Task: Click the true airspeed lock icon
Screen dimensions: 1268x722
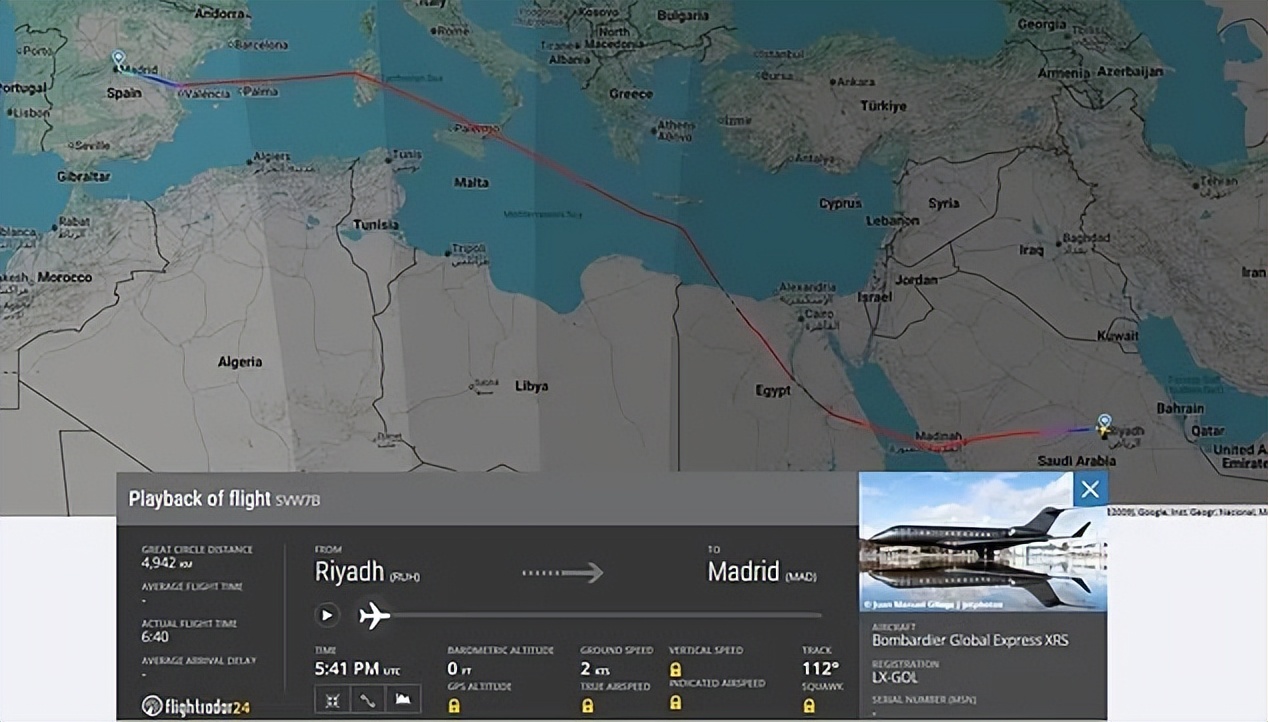Action: tap(588, 705)
